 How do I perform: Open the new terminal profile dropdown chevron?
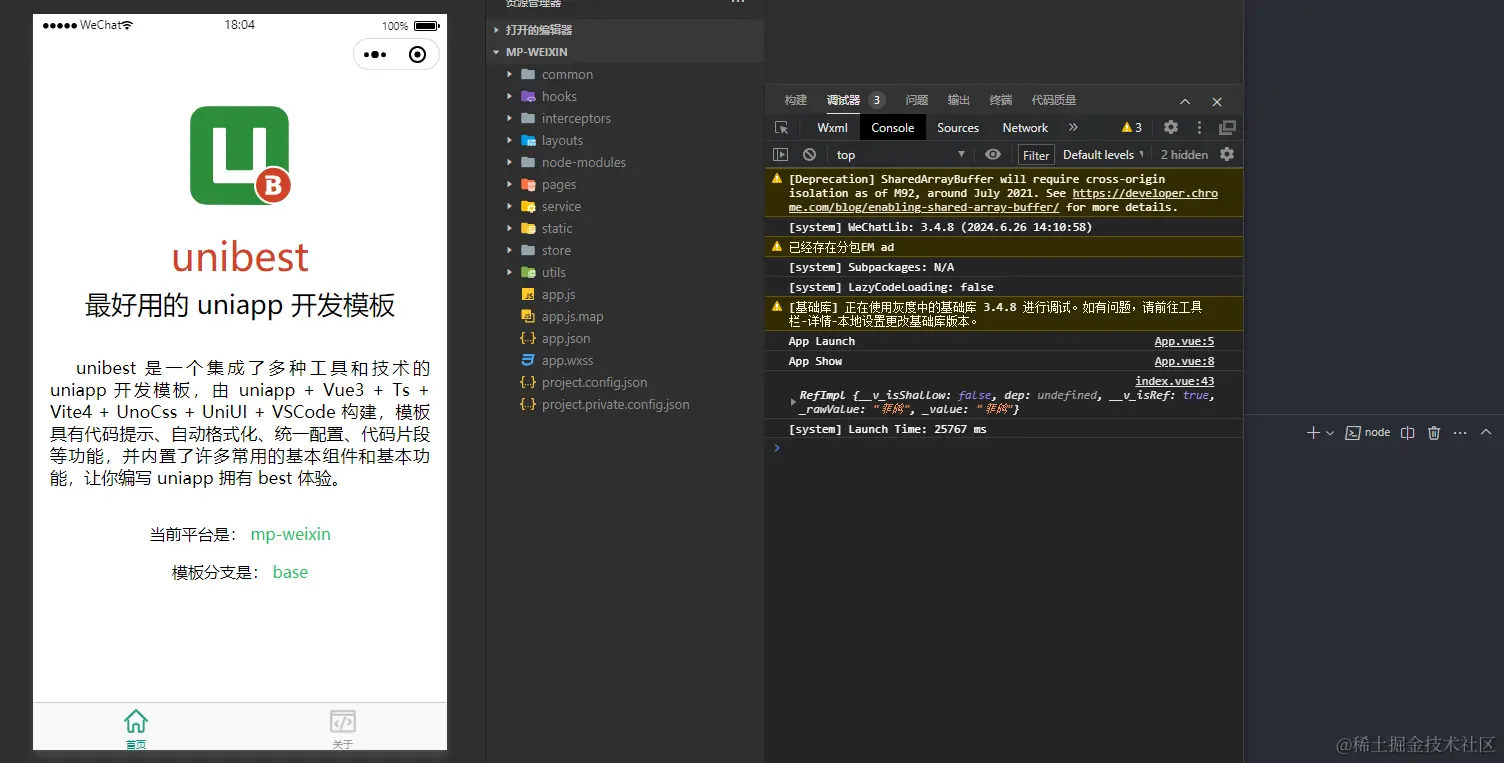coord(1329,433)
